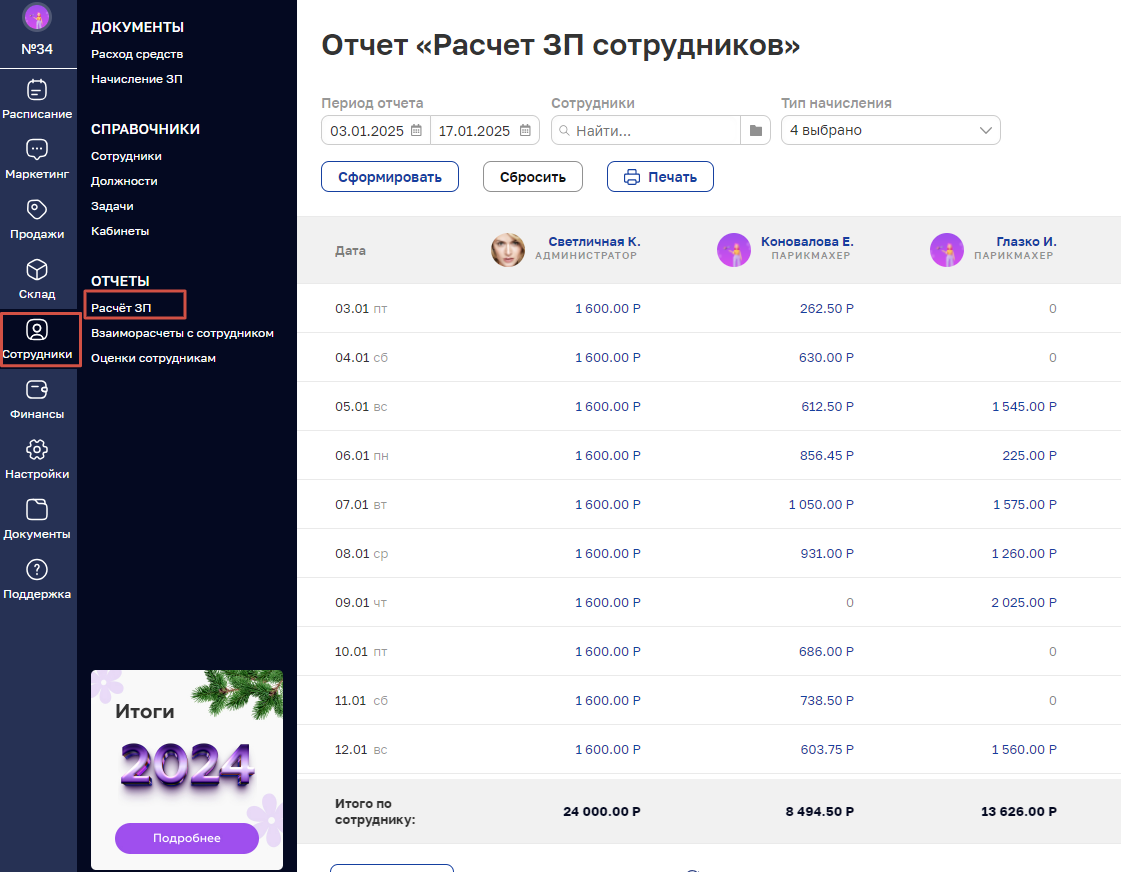Click the folder icon next to employee search

pyautogui.click(x=756, y=131)
